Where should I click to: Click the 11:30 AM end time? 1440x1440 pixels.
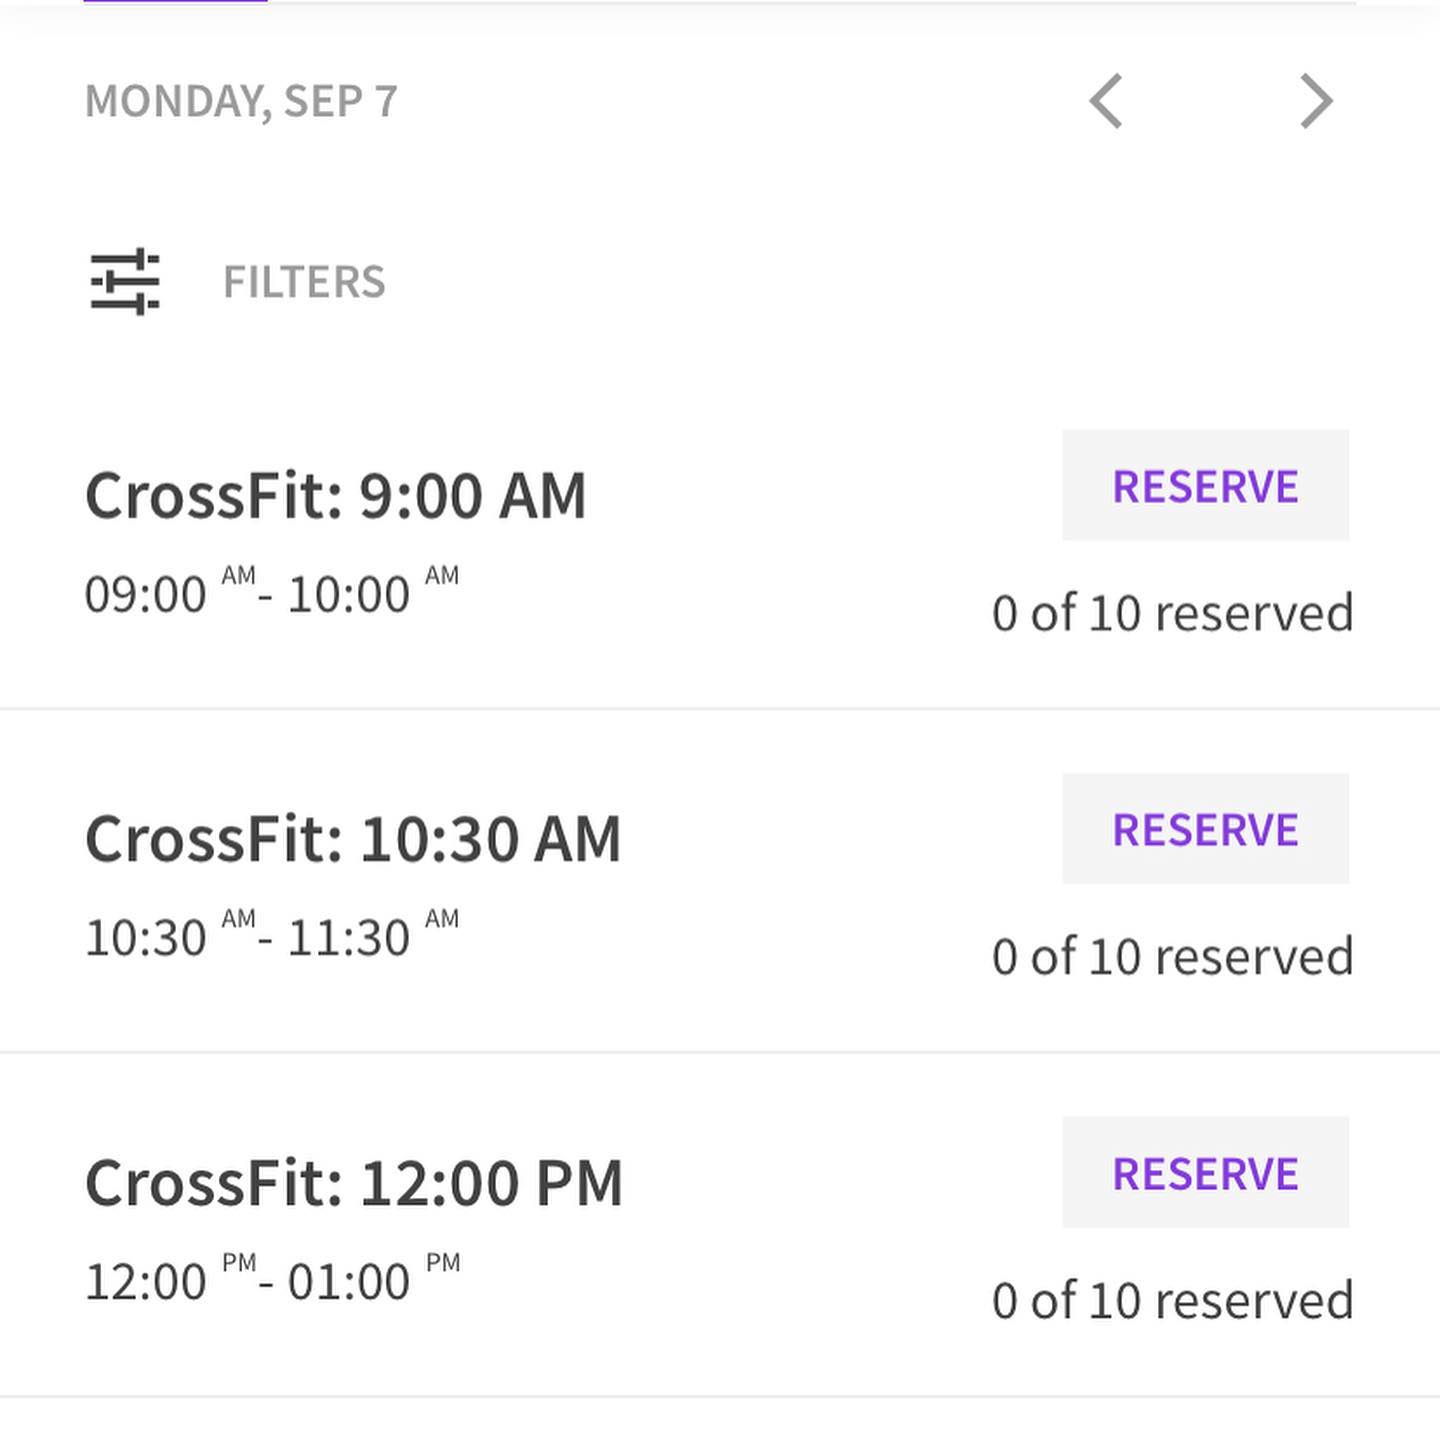pyautogui.click(x=372, y=937)
